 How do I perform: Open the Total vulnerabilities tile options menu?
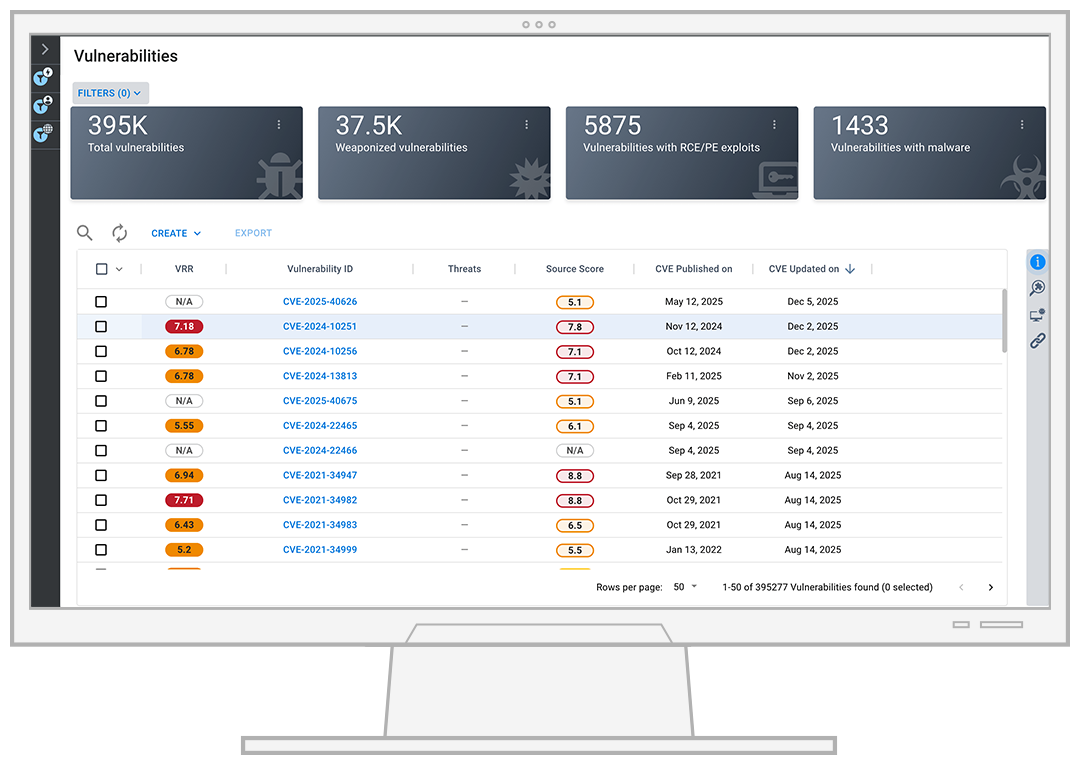(279, 124)
